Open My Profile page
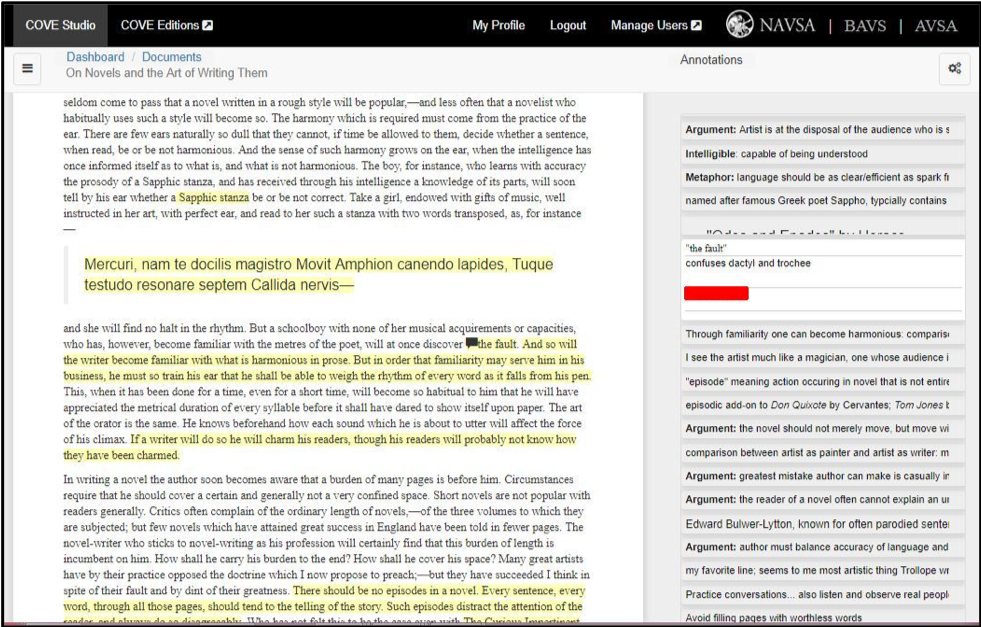Image resolution: width=981 pixels, height=627 pixels. click(498, 25)
